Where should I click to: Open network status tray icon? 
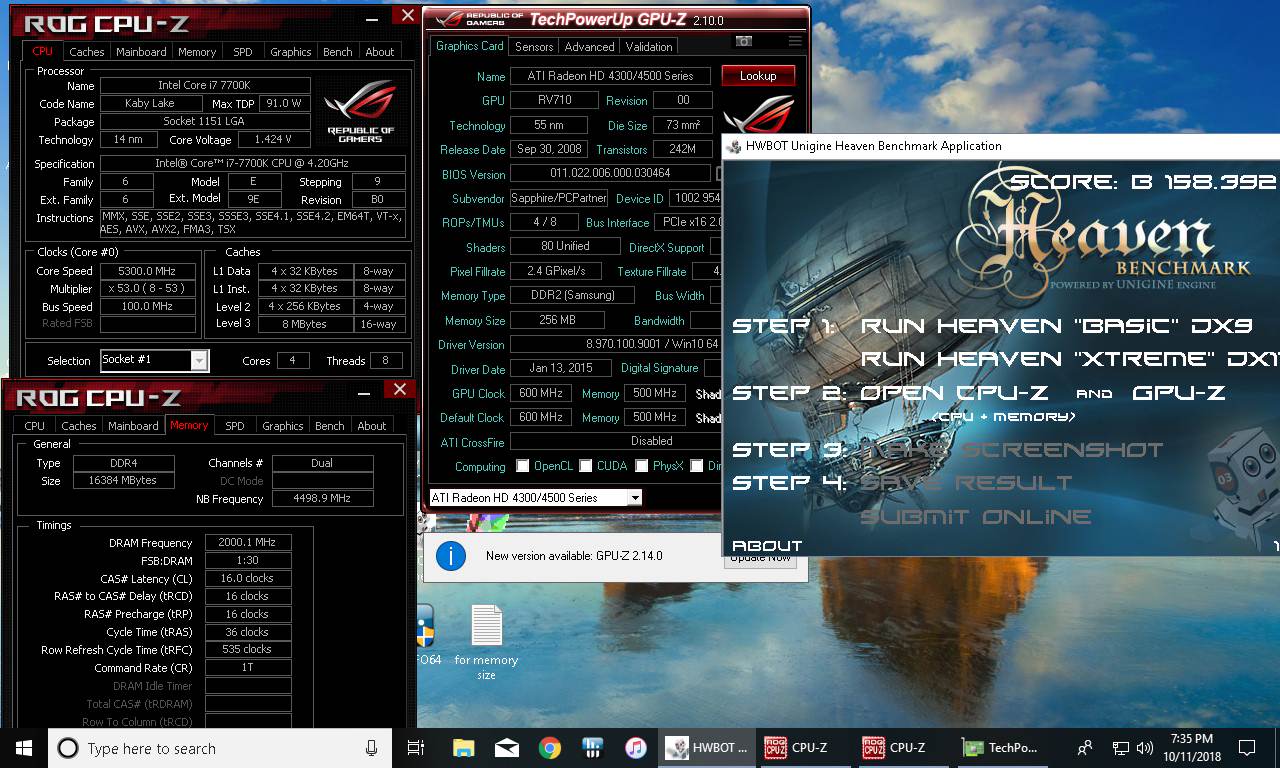(1121, 748)
